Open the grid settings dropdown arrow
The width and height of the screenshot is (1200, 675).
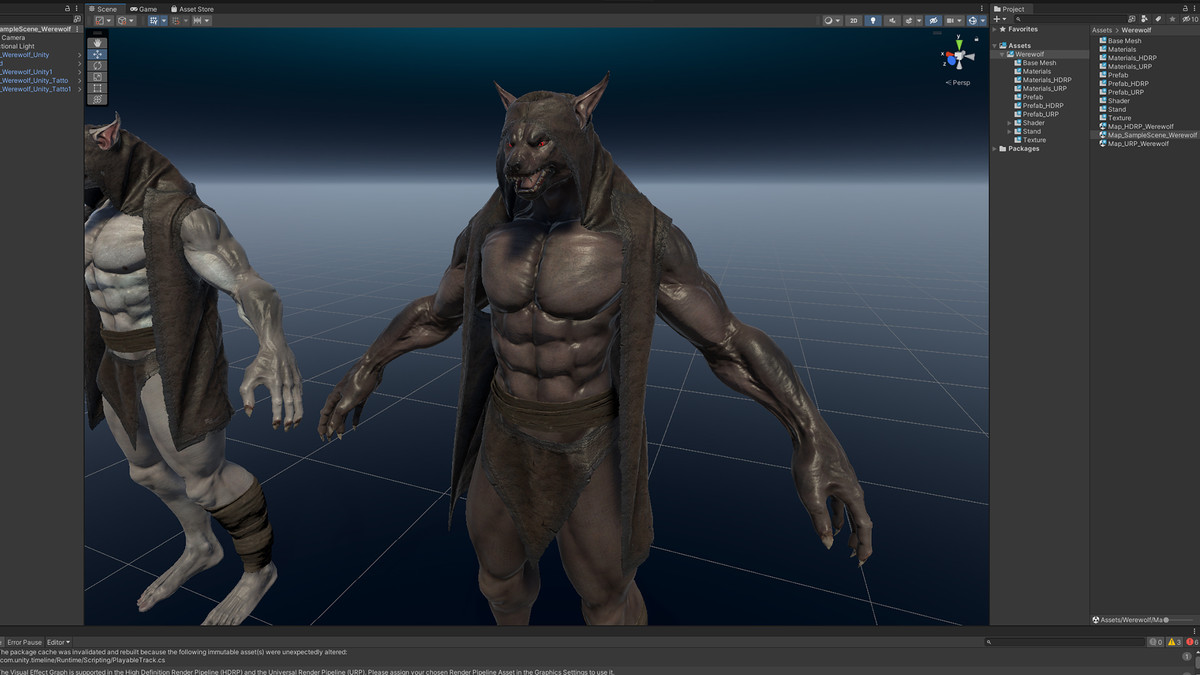(164, 20)
